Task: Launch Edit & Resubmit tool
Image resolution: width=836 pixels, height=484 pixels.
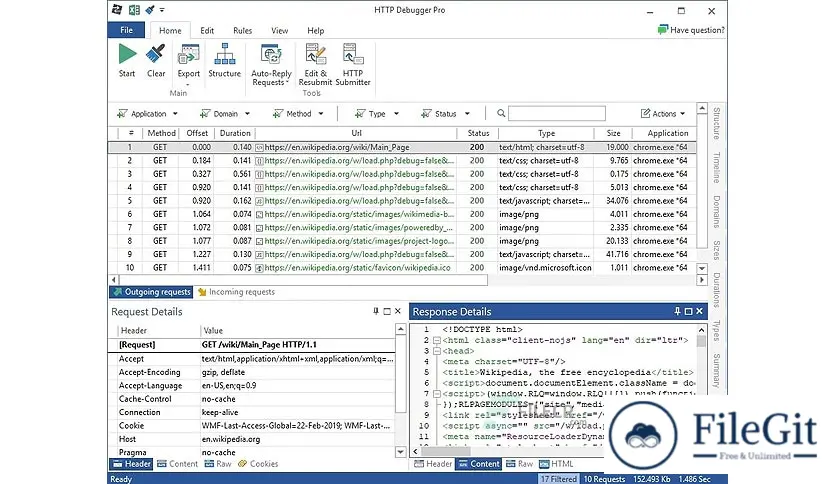Action: point(315,64)
